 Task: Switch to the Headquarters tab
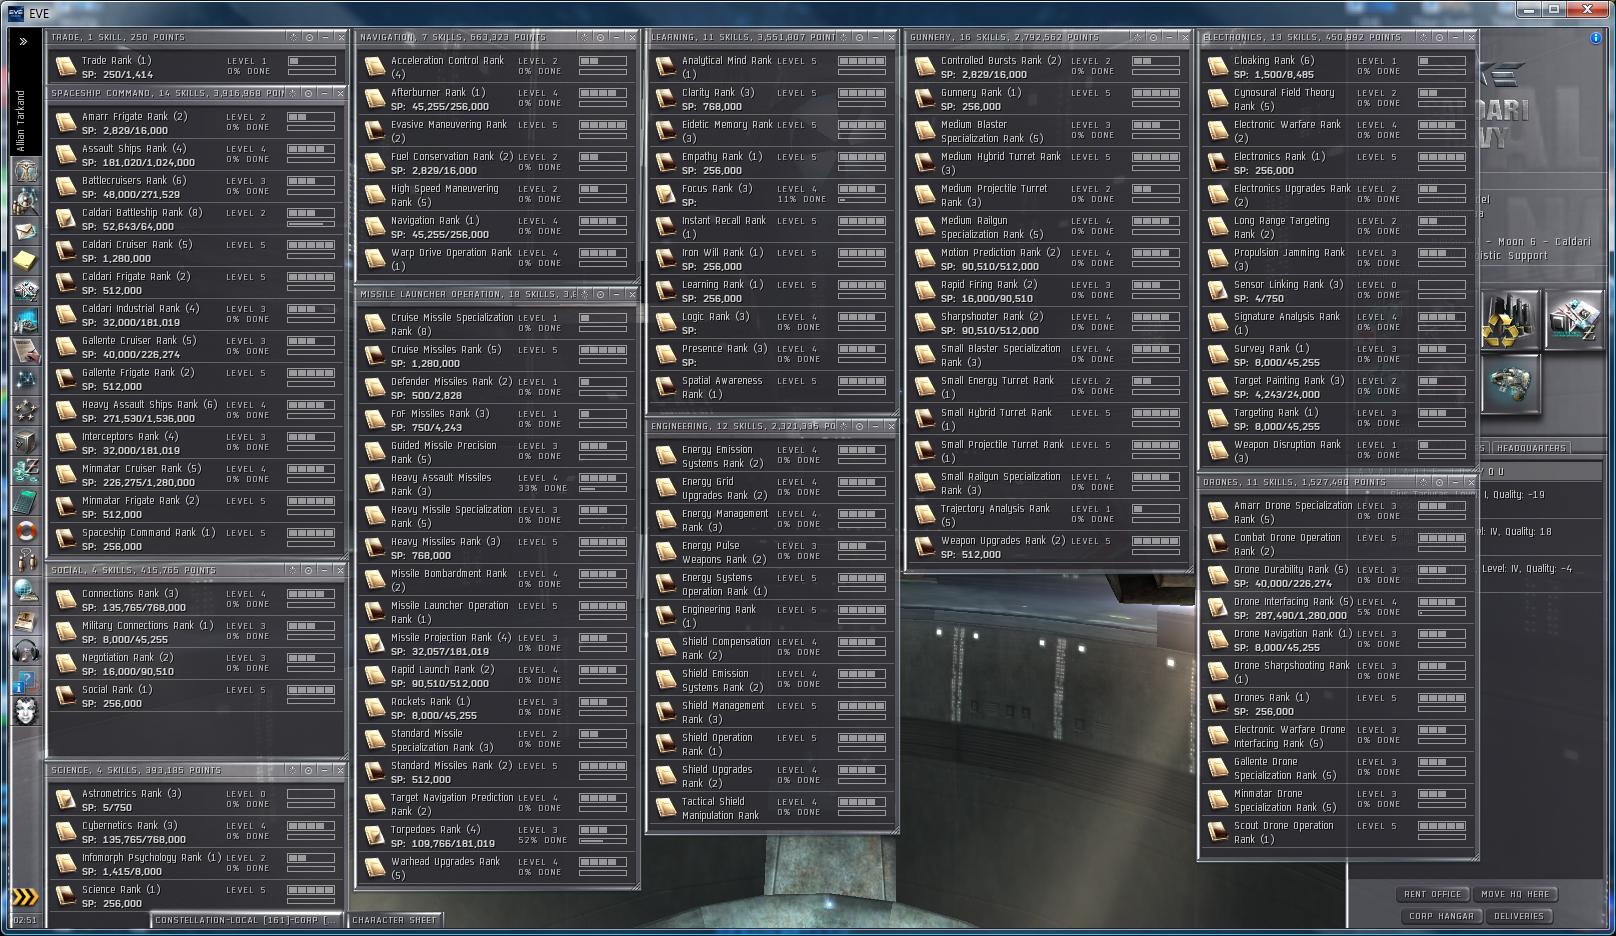point(1531,448)
